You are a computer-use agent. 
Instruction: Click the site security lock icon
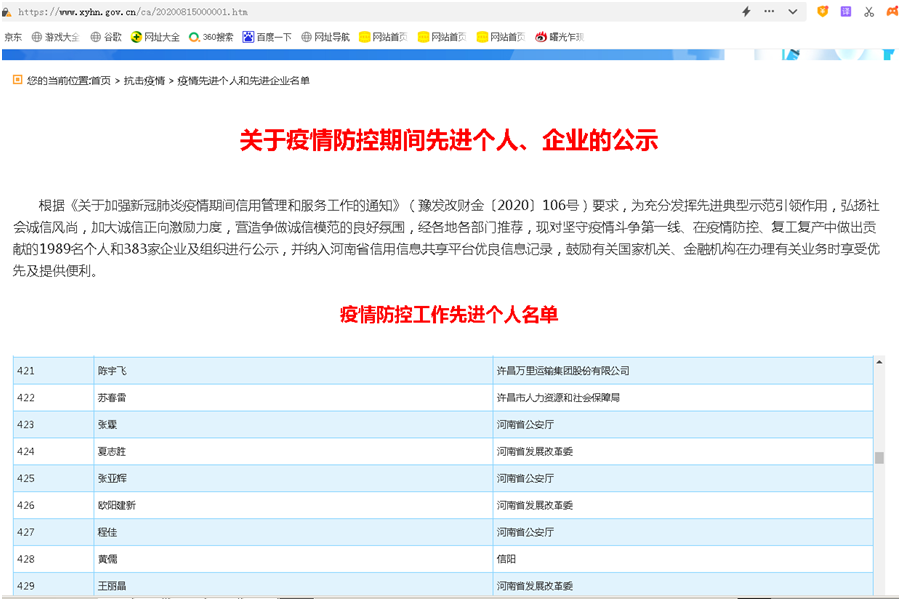pos(7,11)
